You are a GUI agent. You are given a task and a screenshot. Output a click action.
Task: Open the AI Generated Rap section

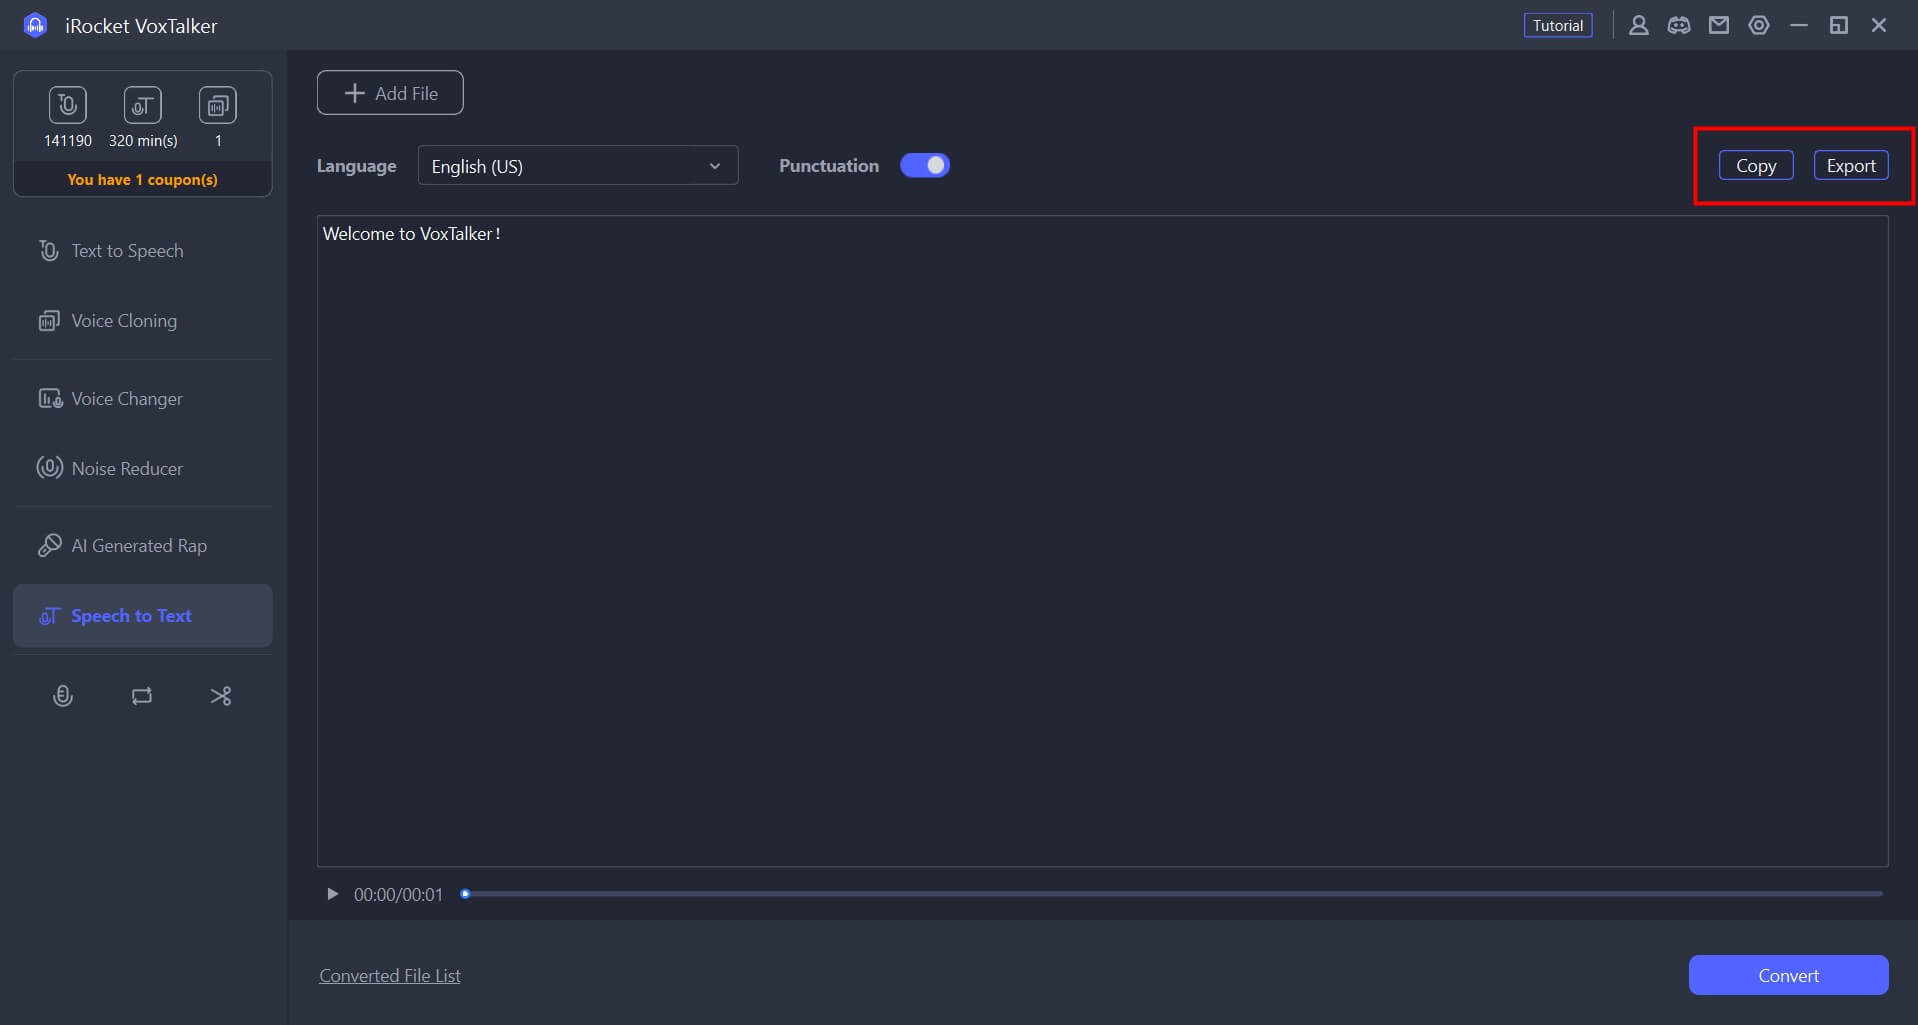142,546
